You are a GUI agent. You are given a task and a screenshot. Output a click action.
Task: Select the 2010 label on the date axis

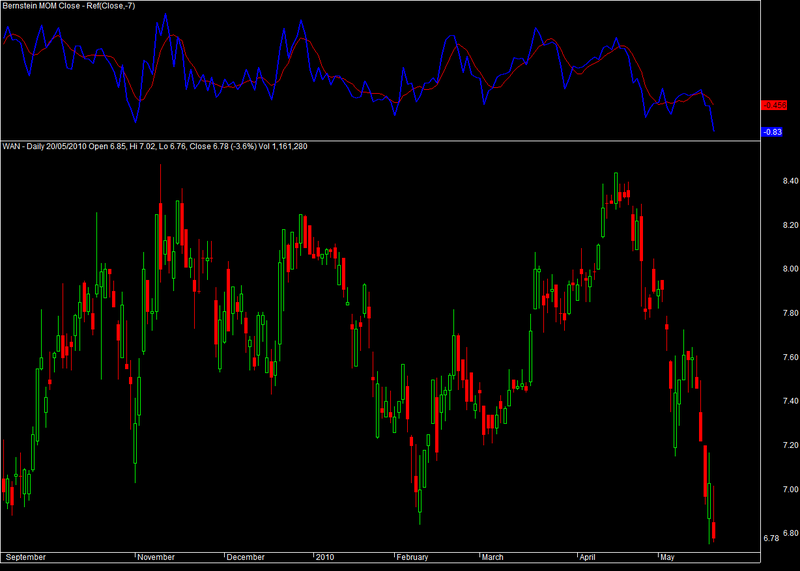(x=325, y=557)
